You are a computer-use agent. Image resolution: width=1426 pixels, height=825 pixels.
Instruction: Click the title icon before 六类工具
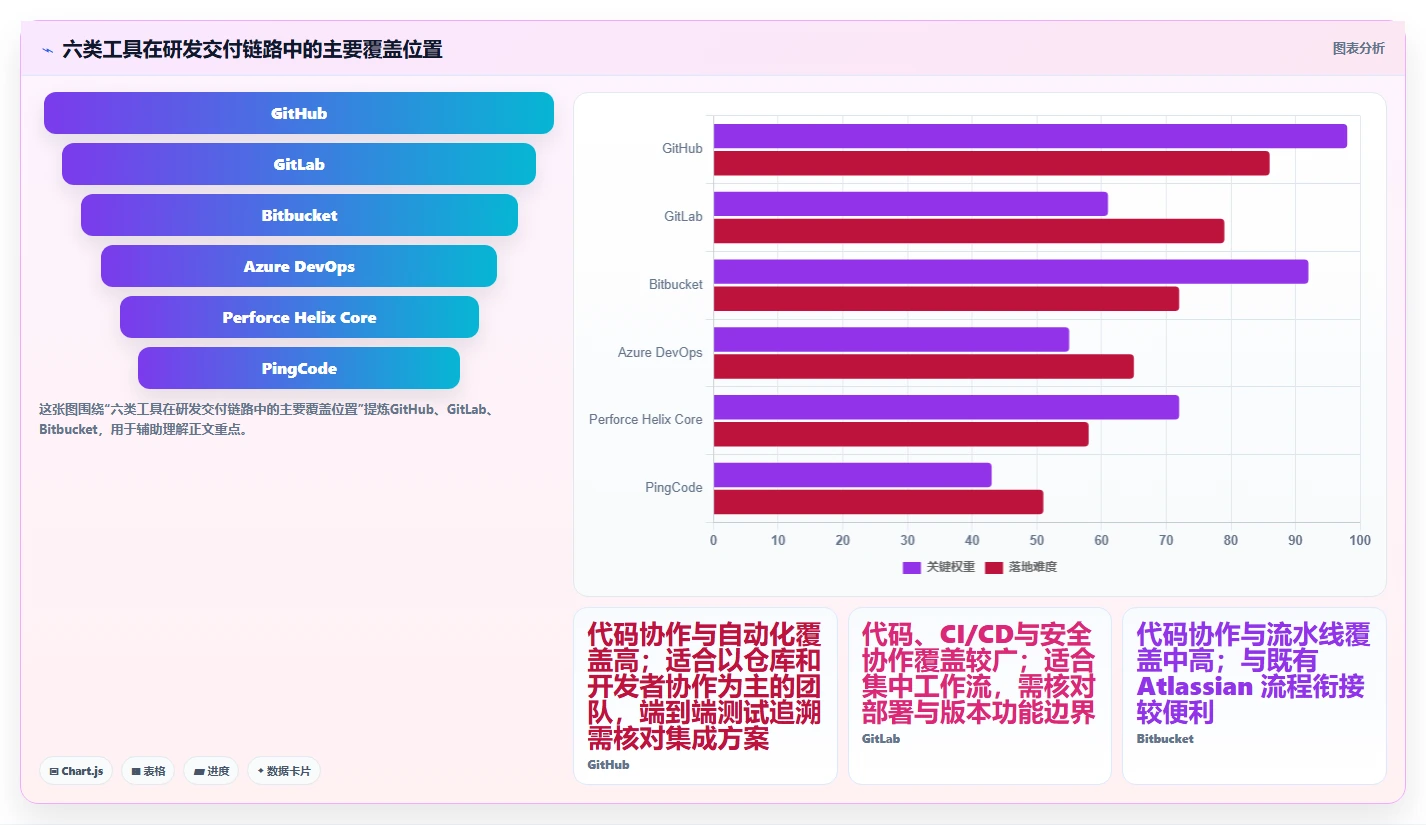47,50
